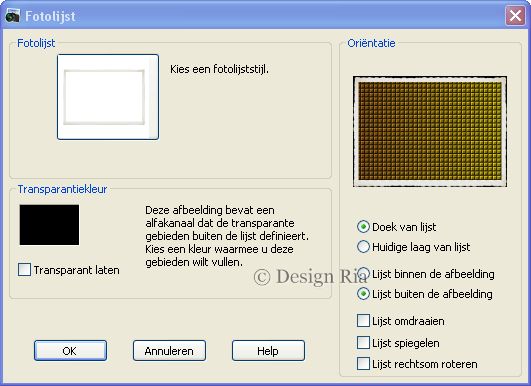The width and height of the screenshot is (531, 386).
Task: Expand the frame style dropdown arrow strip
Action: [154, 97]
